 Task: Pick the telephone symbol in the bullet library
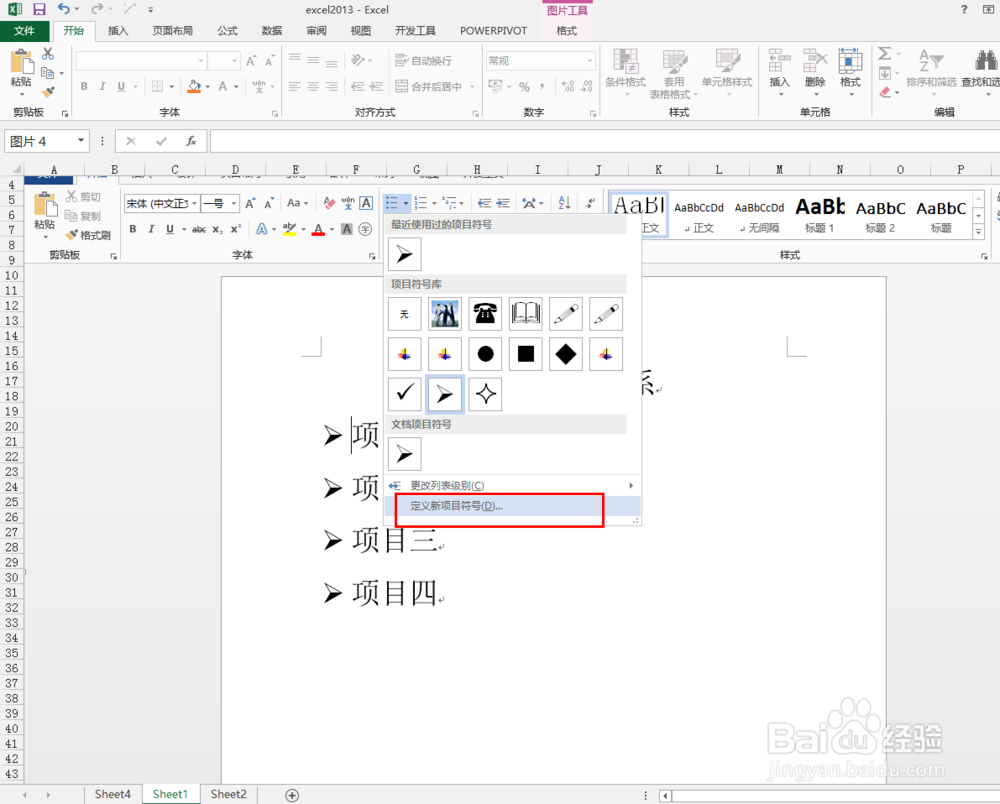coord(485,313)
